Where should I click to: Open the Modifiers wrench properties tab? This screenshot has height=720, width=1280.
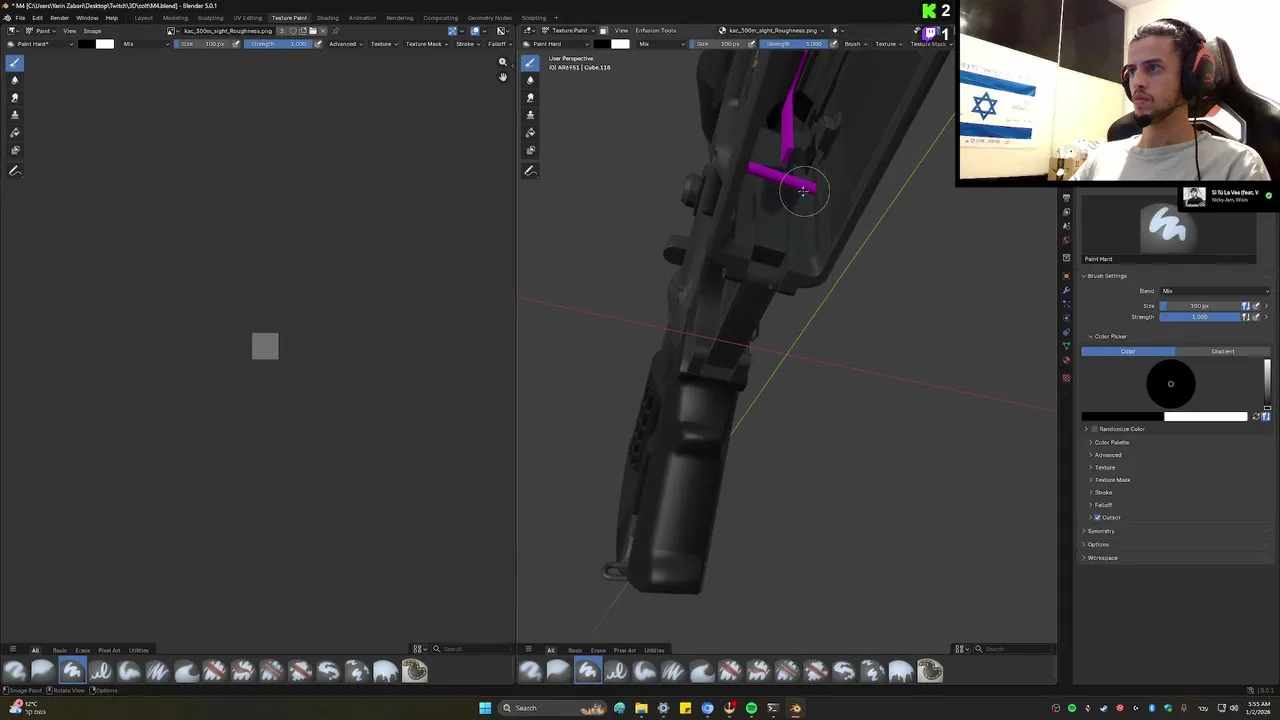tap(1066, 290)
